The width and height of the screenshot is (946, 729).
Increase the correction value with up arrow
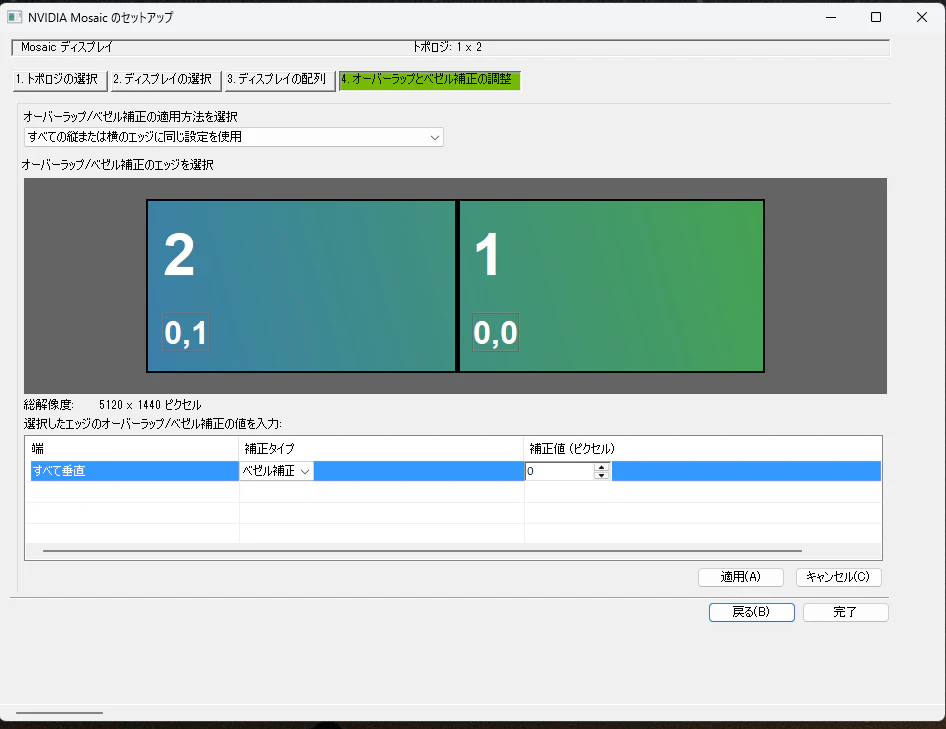[601, 467]
